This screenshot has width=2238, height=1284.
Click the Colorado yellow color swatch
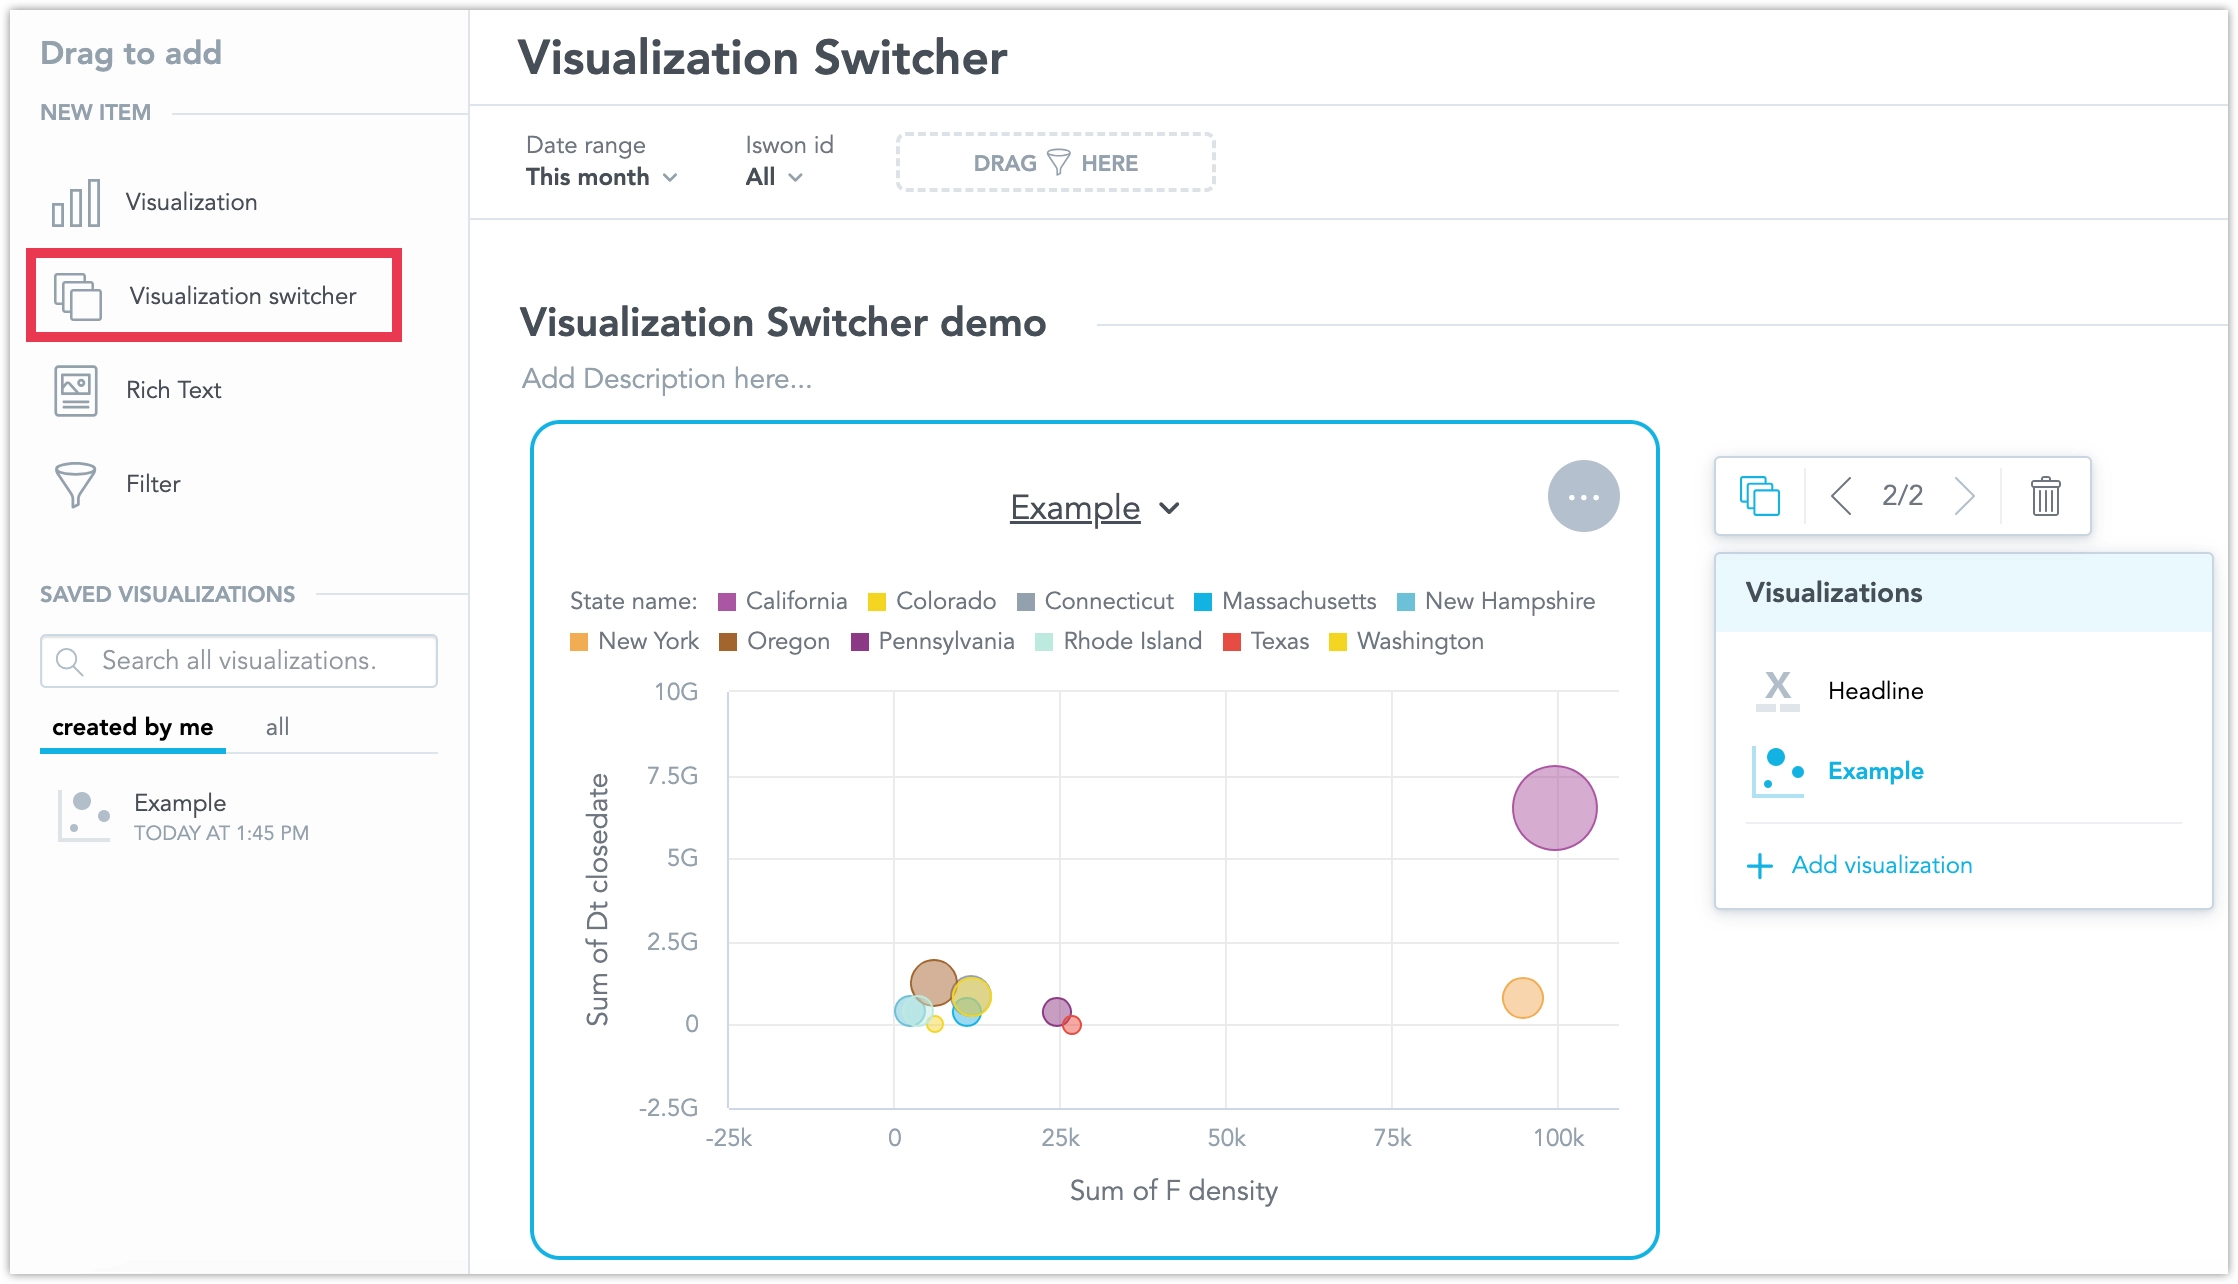tap(878, 601)
